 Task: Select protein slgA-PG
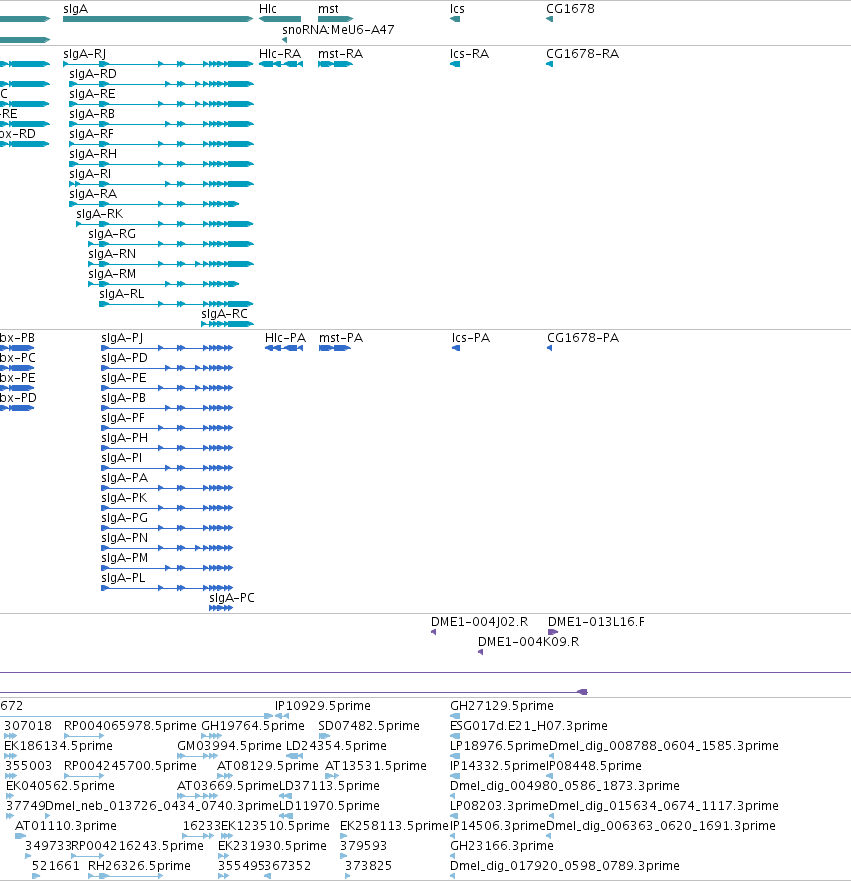pos(167,528)
